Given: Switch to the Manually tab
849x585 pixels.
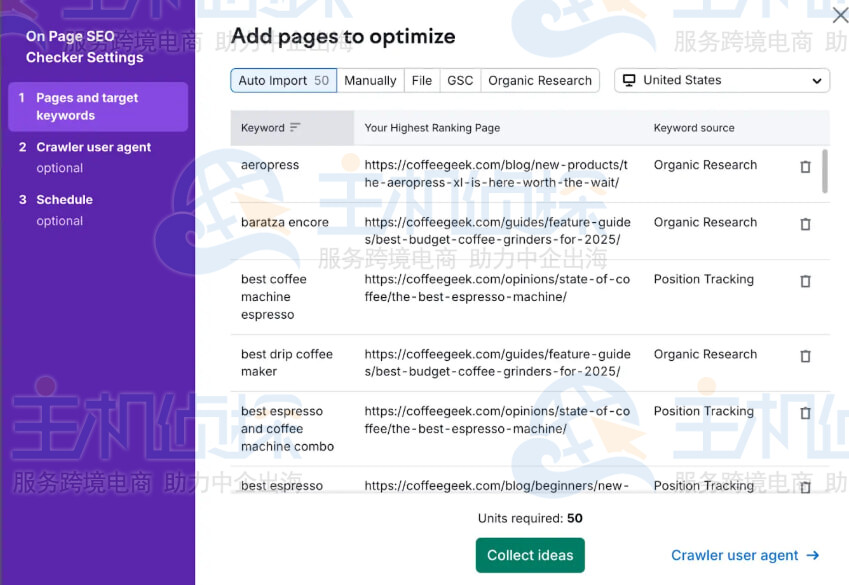Looking at the screenshot, I should pyautogui.click(x=370, y=80).
